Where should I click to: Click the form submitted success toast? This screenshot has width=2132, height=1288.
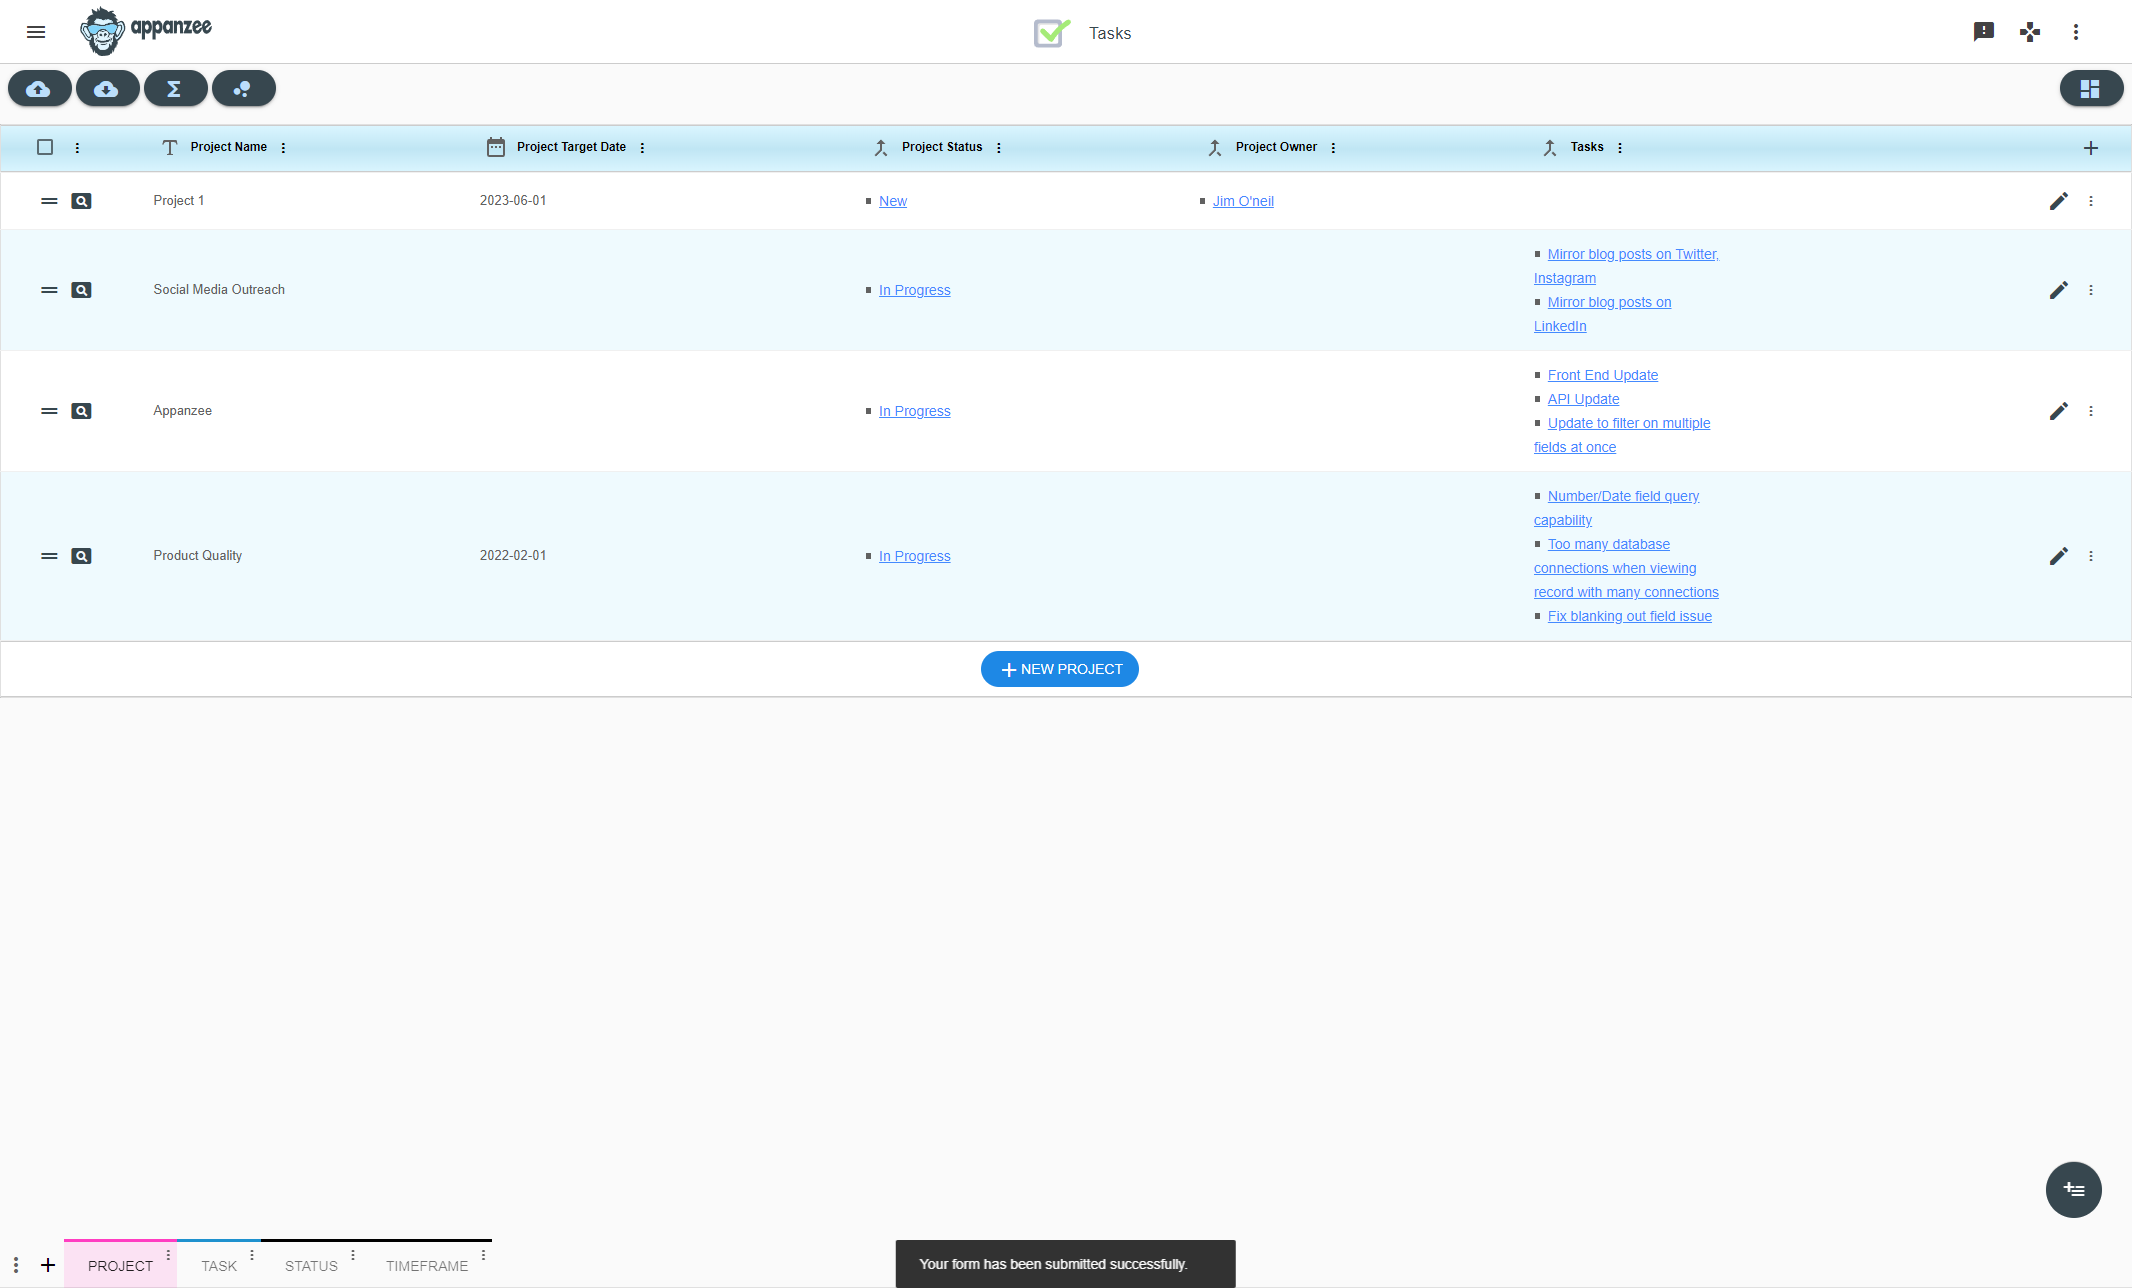click(1065, 1264)
